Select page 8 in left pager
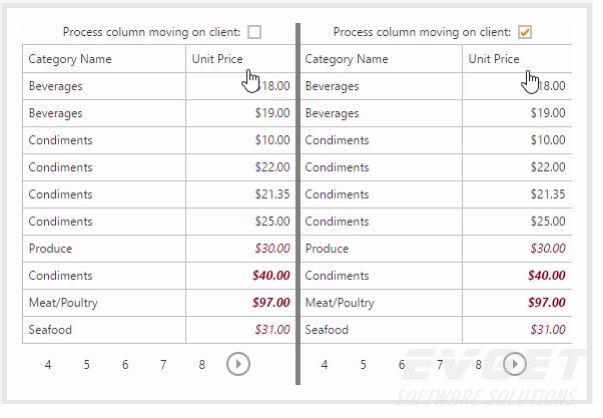Viewport: 603px width, 418px height. pos(201,365)
